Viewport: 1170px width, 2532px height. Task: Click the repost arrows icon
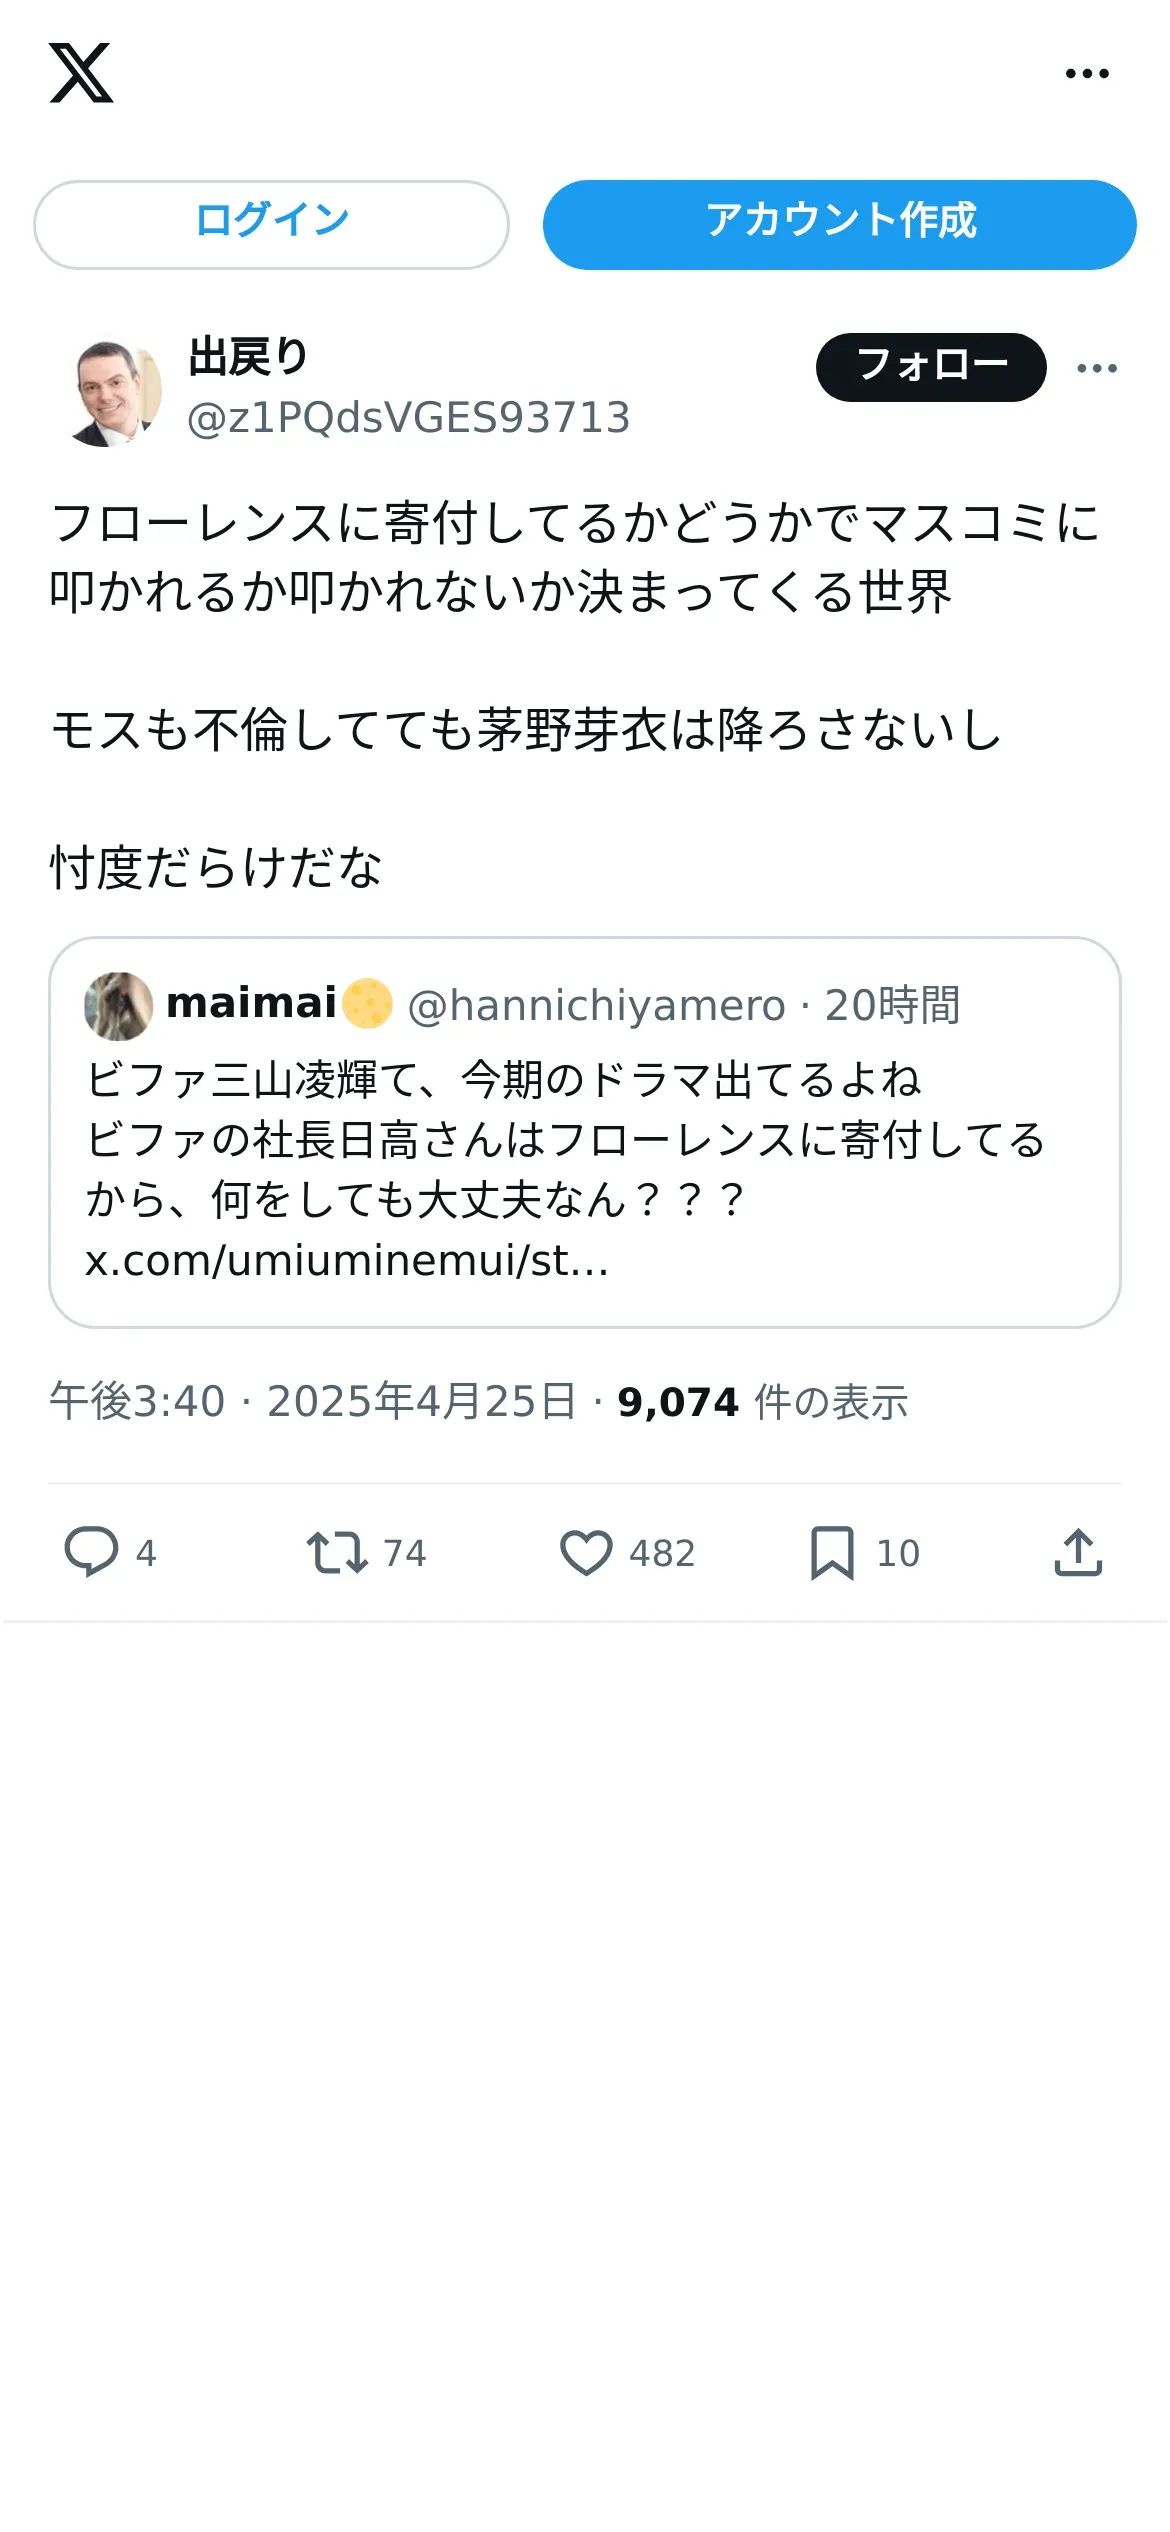337,1553
